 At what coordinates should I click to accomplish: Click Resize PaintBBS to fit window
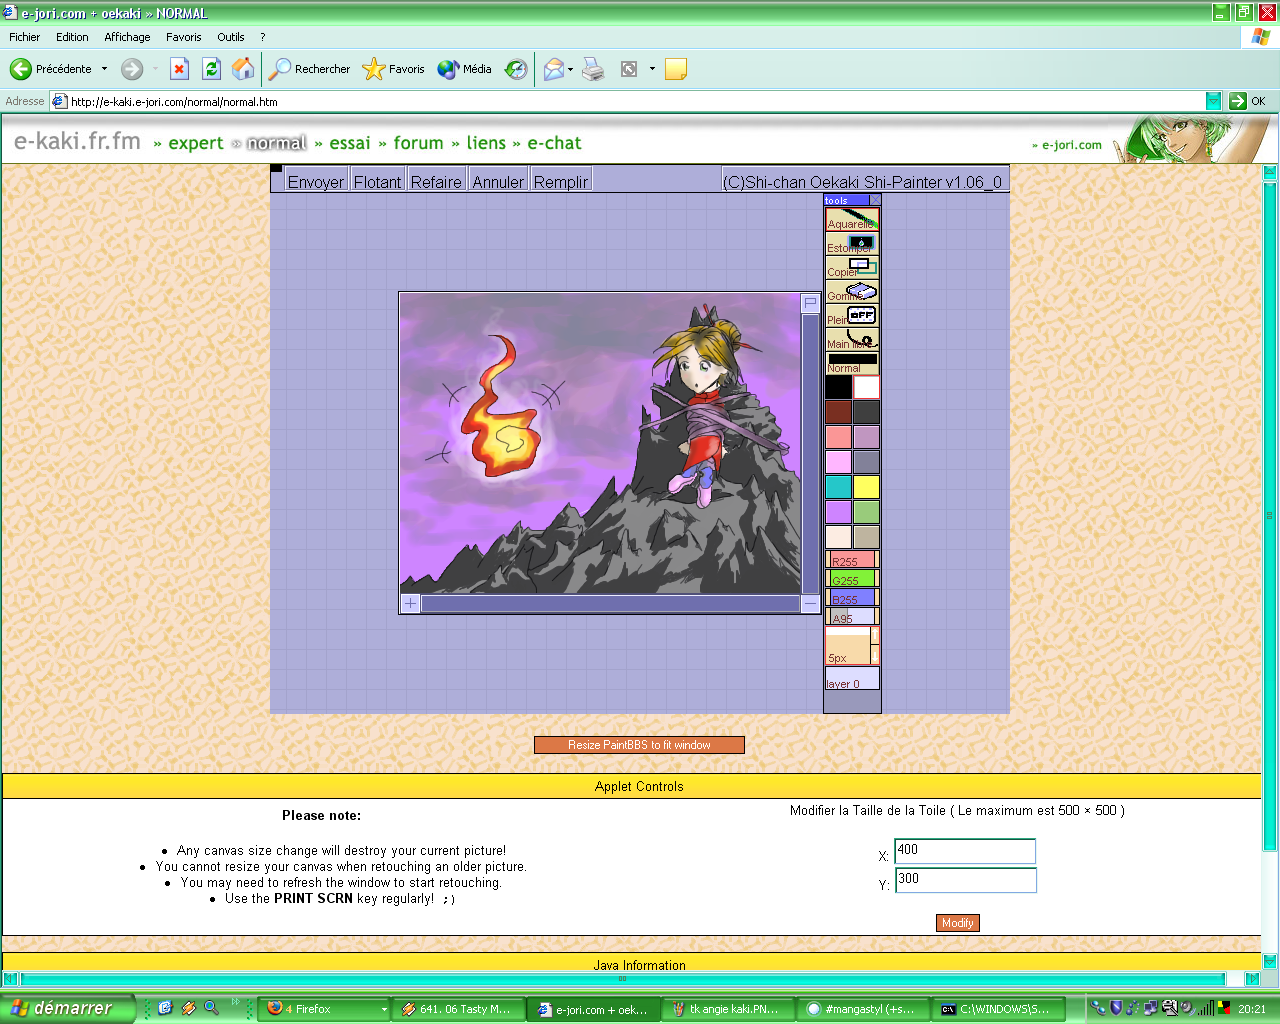(639, 745)
